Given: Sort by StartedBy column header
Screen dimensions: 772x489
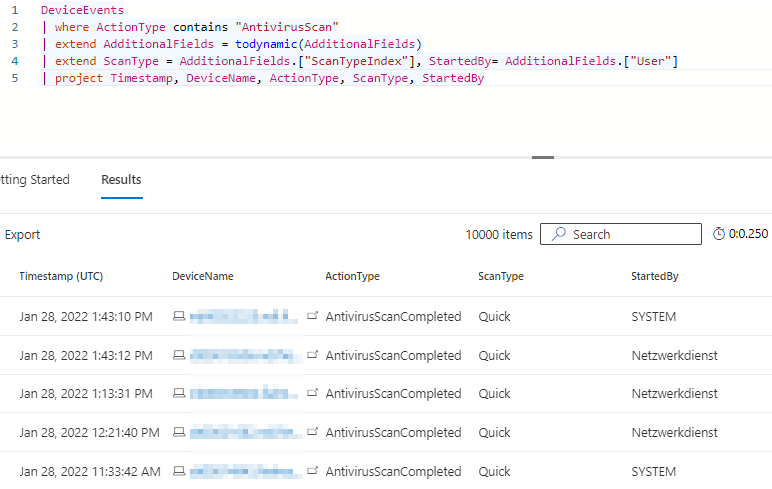Looking at the screenshot, I should (655, 276).
